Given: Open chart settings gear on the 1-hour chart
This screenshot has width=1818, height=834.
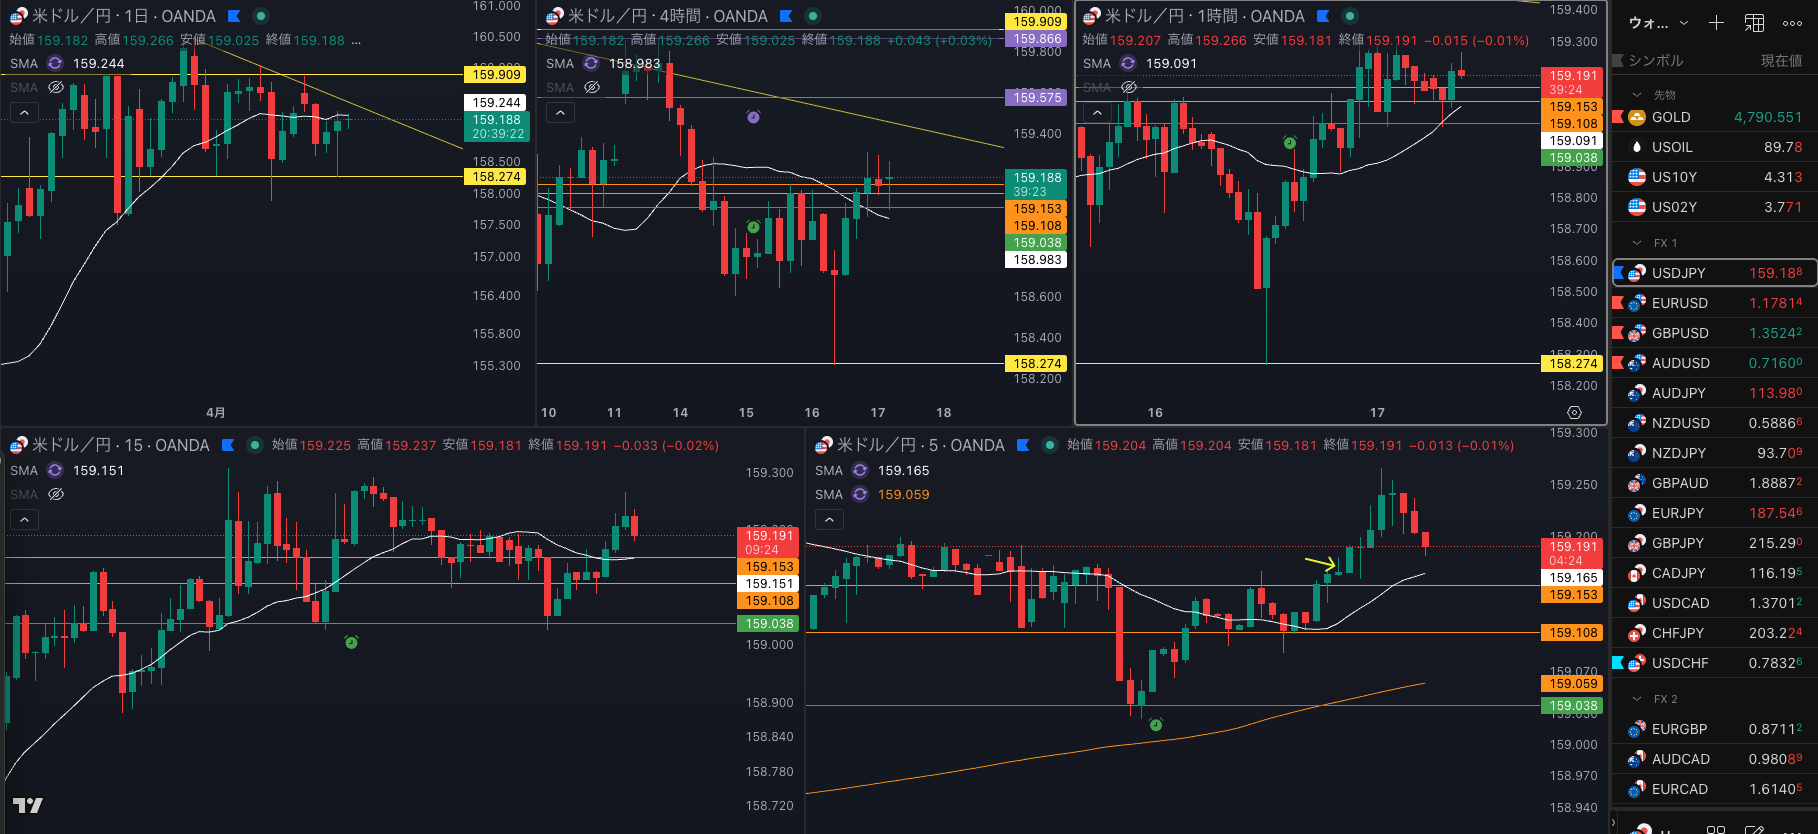Looking at the screenshot, I should click(x=1574, y=412).
